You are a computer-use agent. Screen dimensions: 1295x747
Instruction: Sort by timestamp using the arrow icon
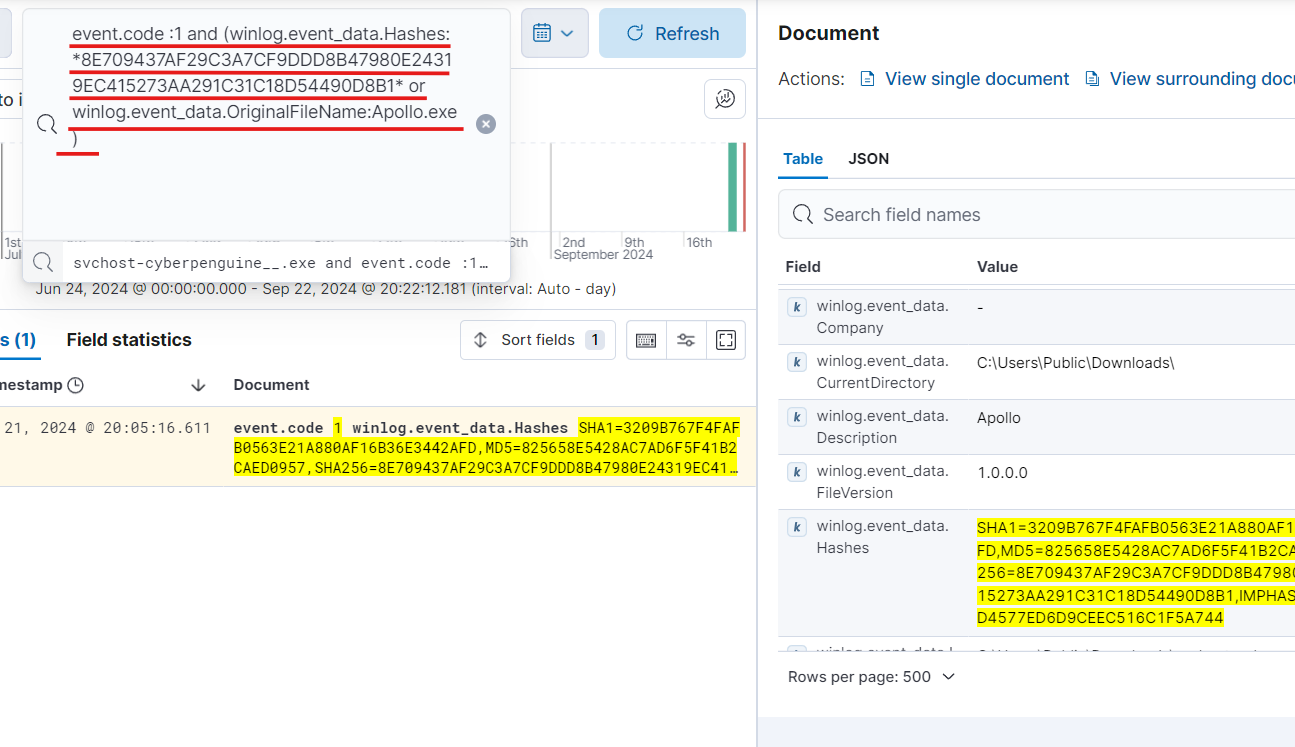pyautogui.click(x=198, y=385)
